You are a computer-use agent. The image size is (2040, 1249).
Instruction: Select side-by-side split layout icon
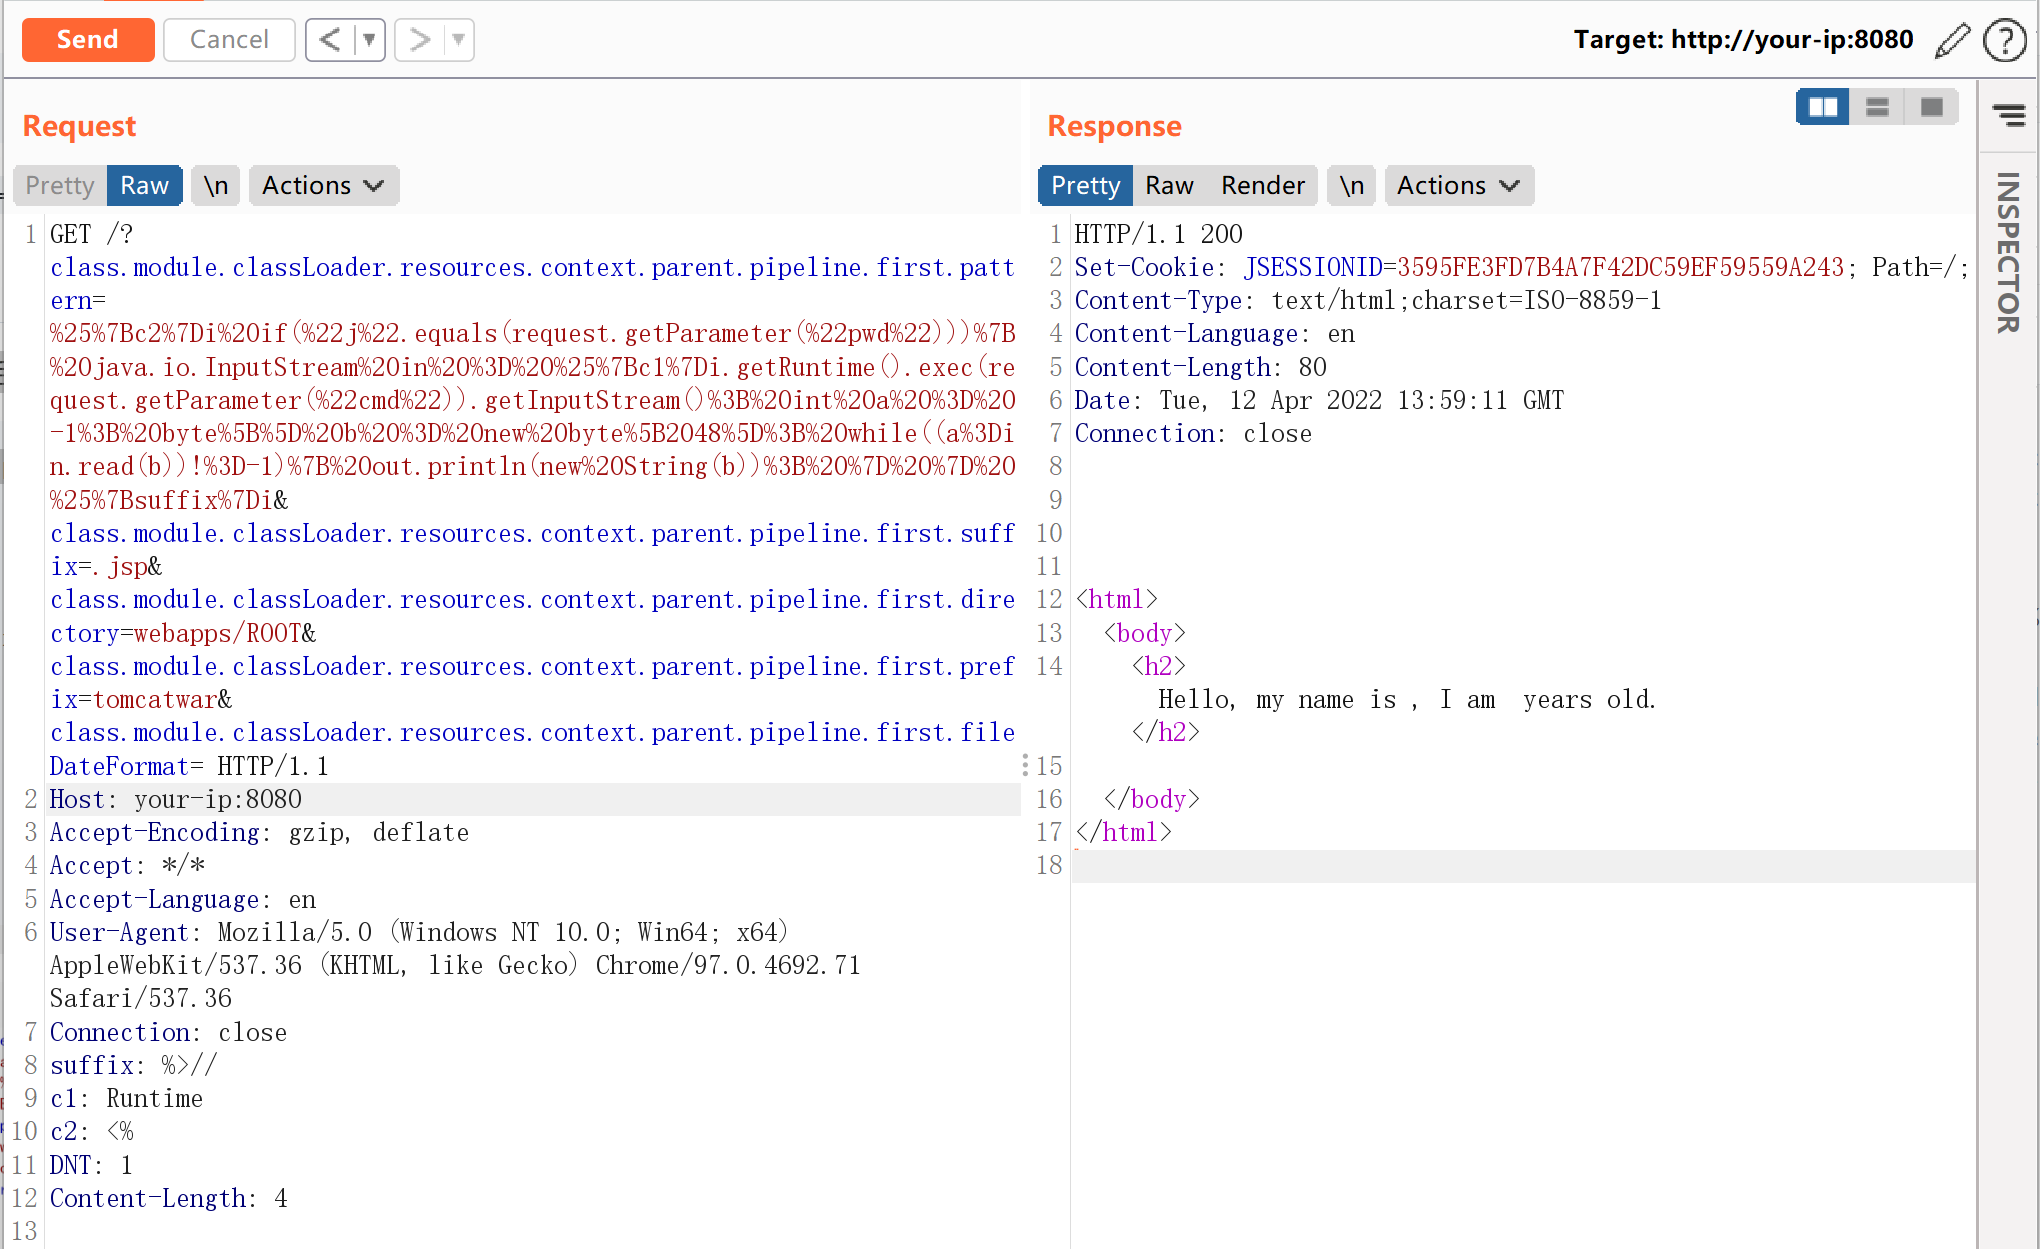[x=1822, y=107]
